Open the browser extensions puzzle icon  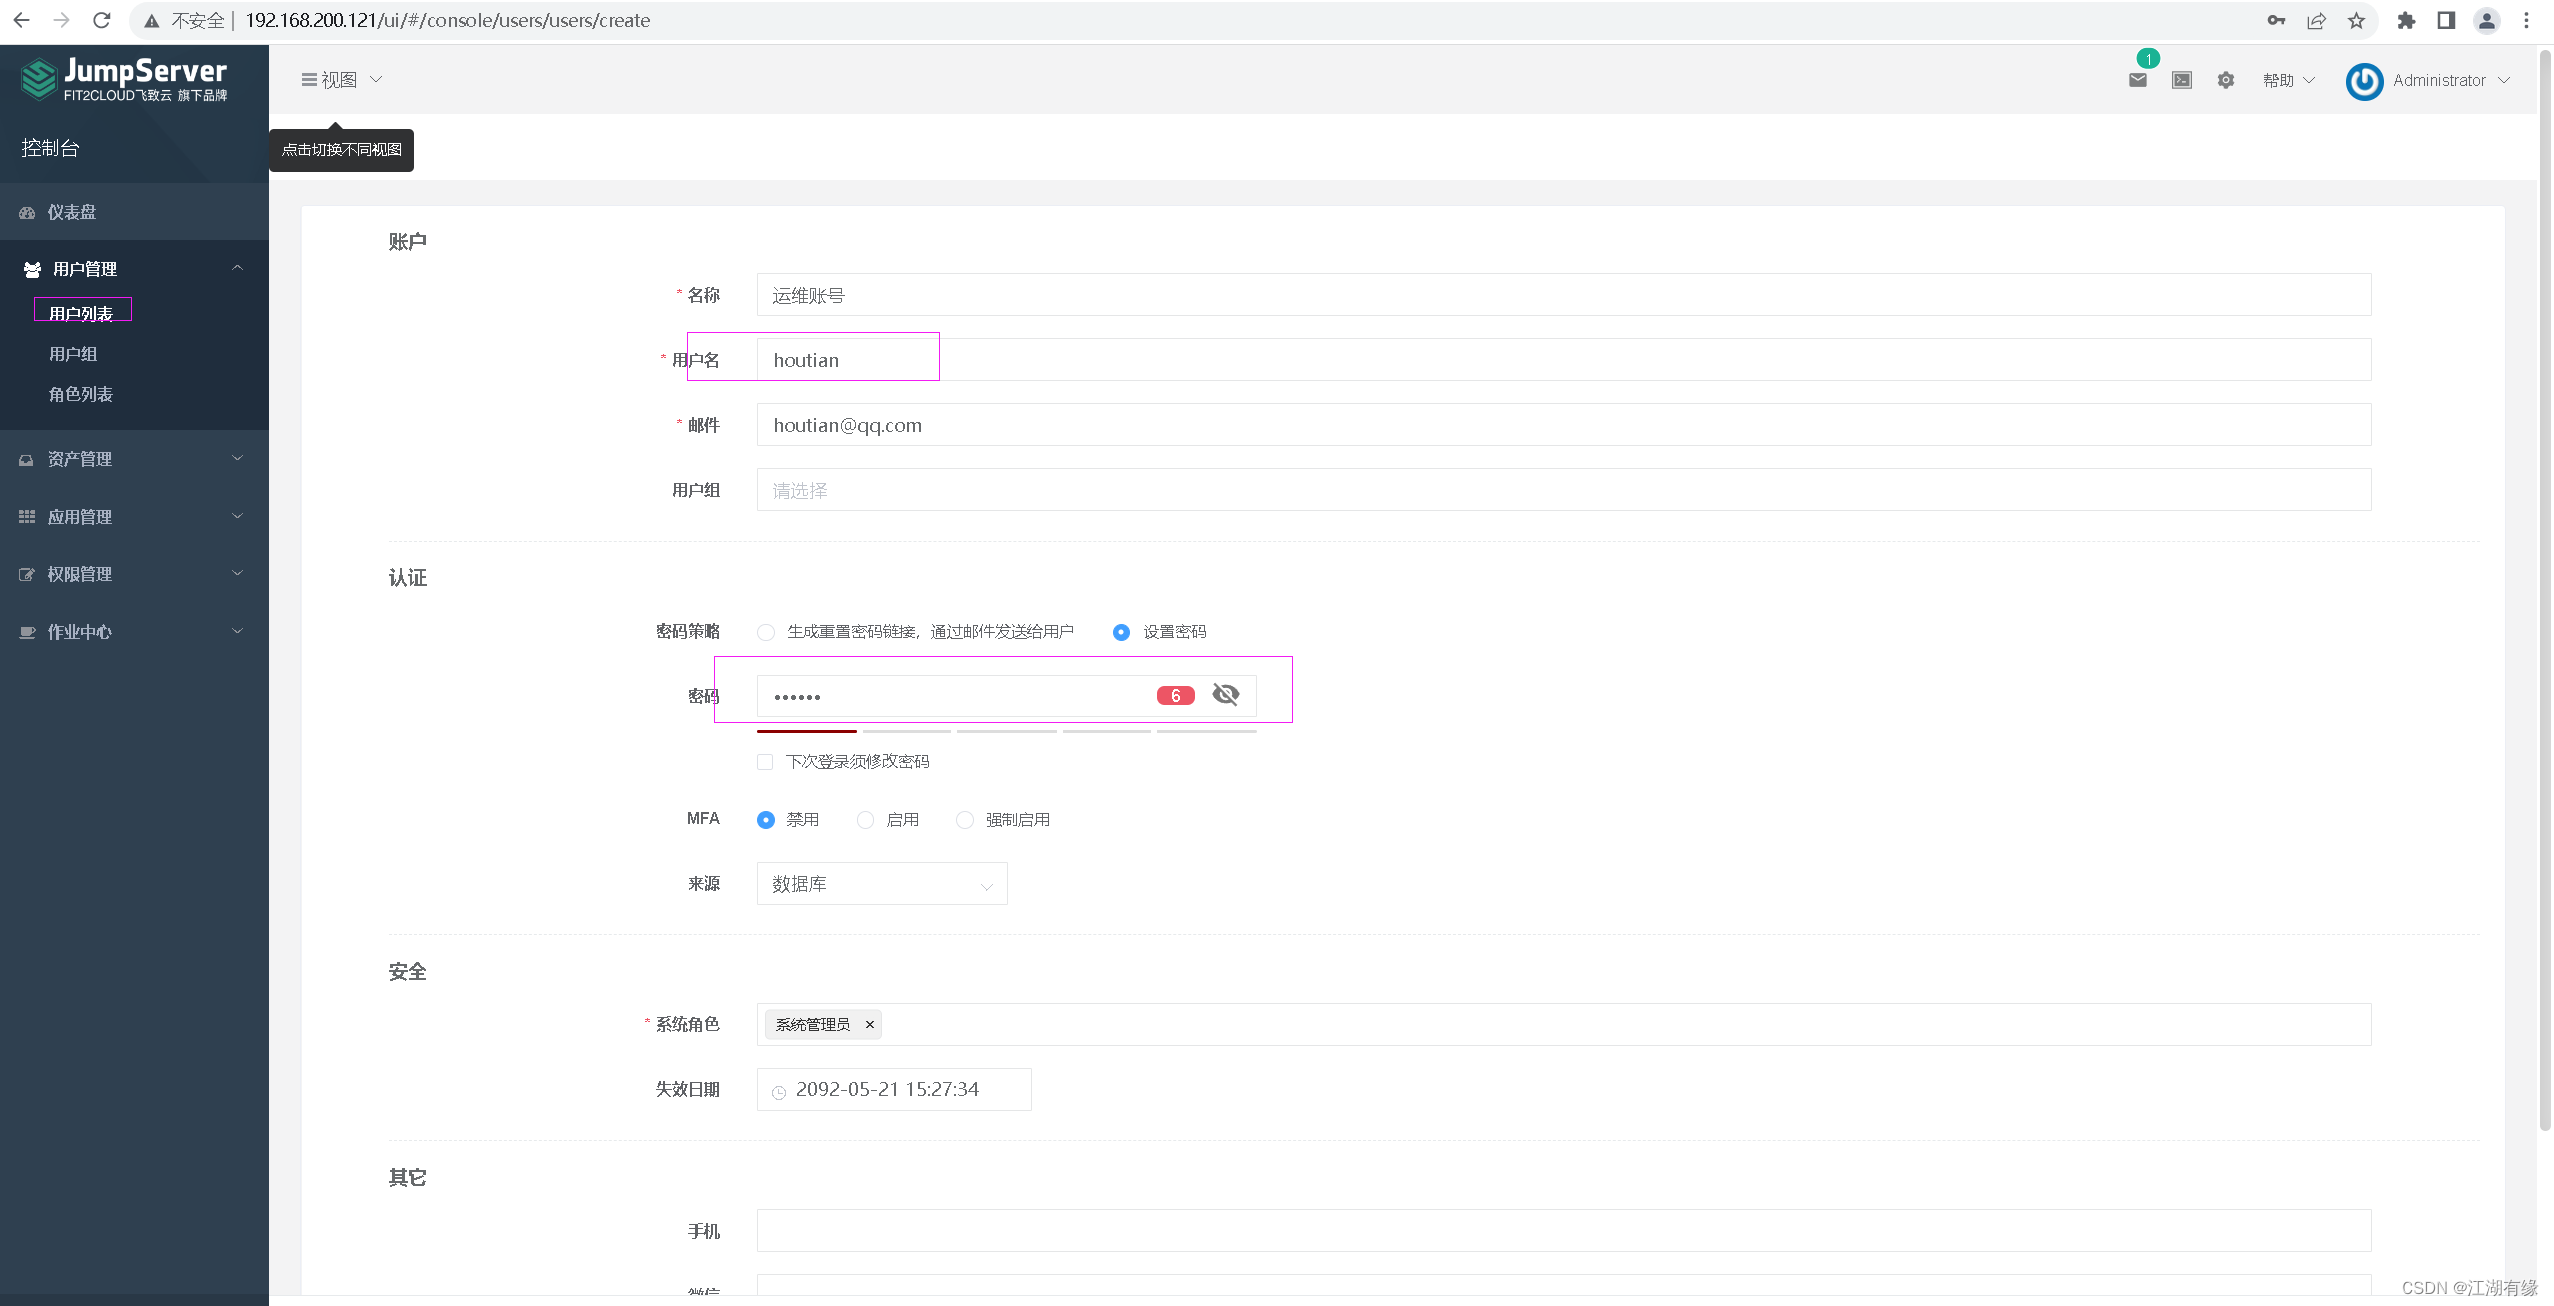(2406, 20)
